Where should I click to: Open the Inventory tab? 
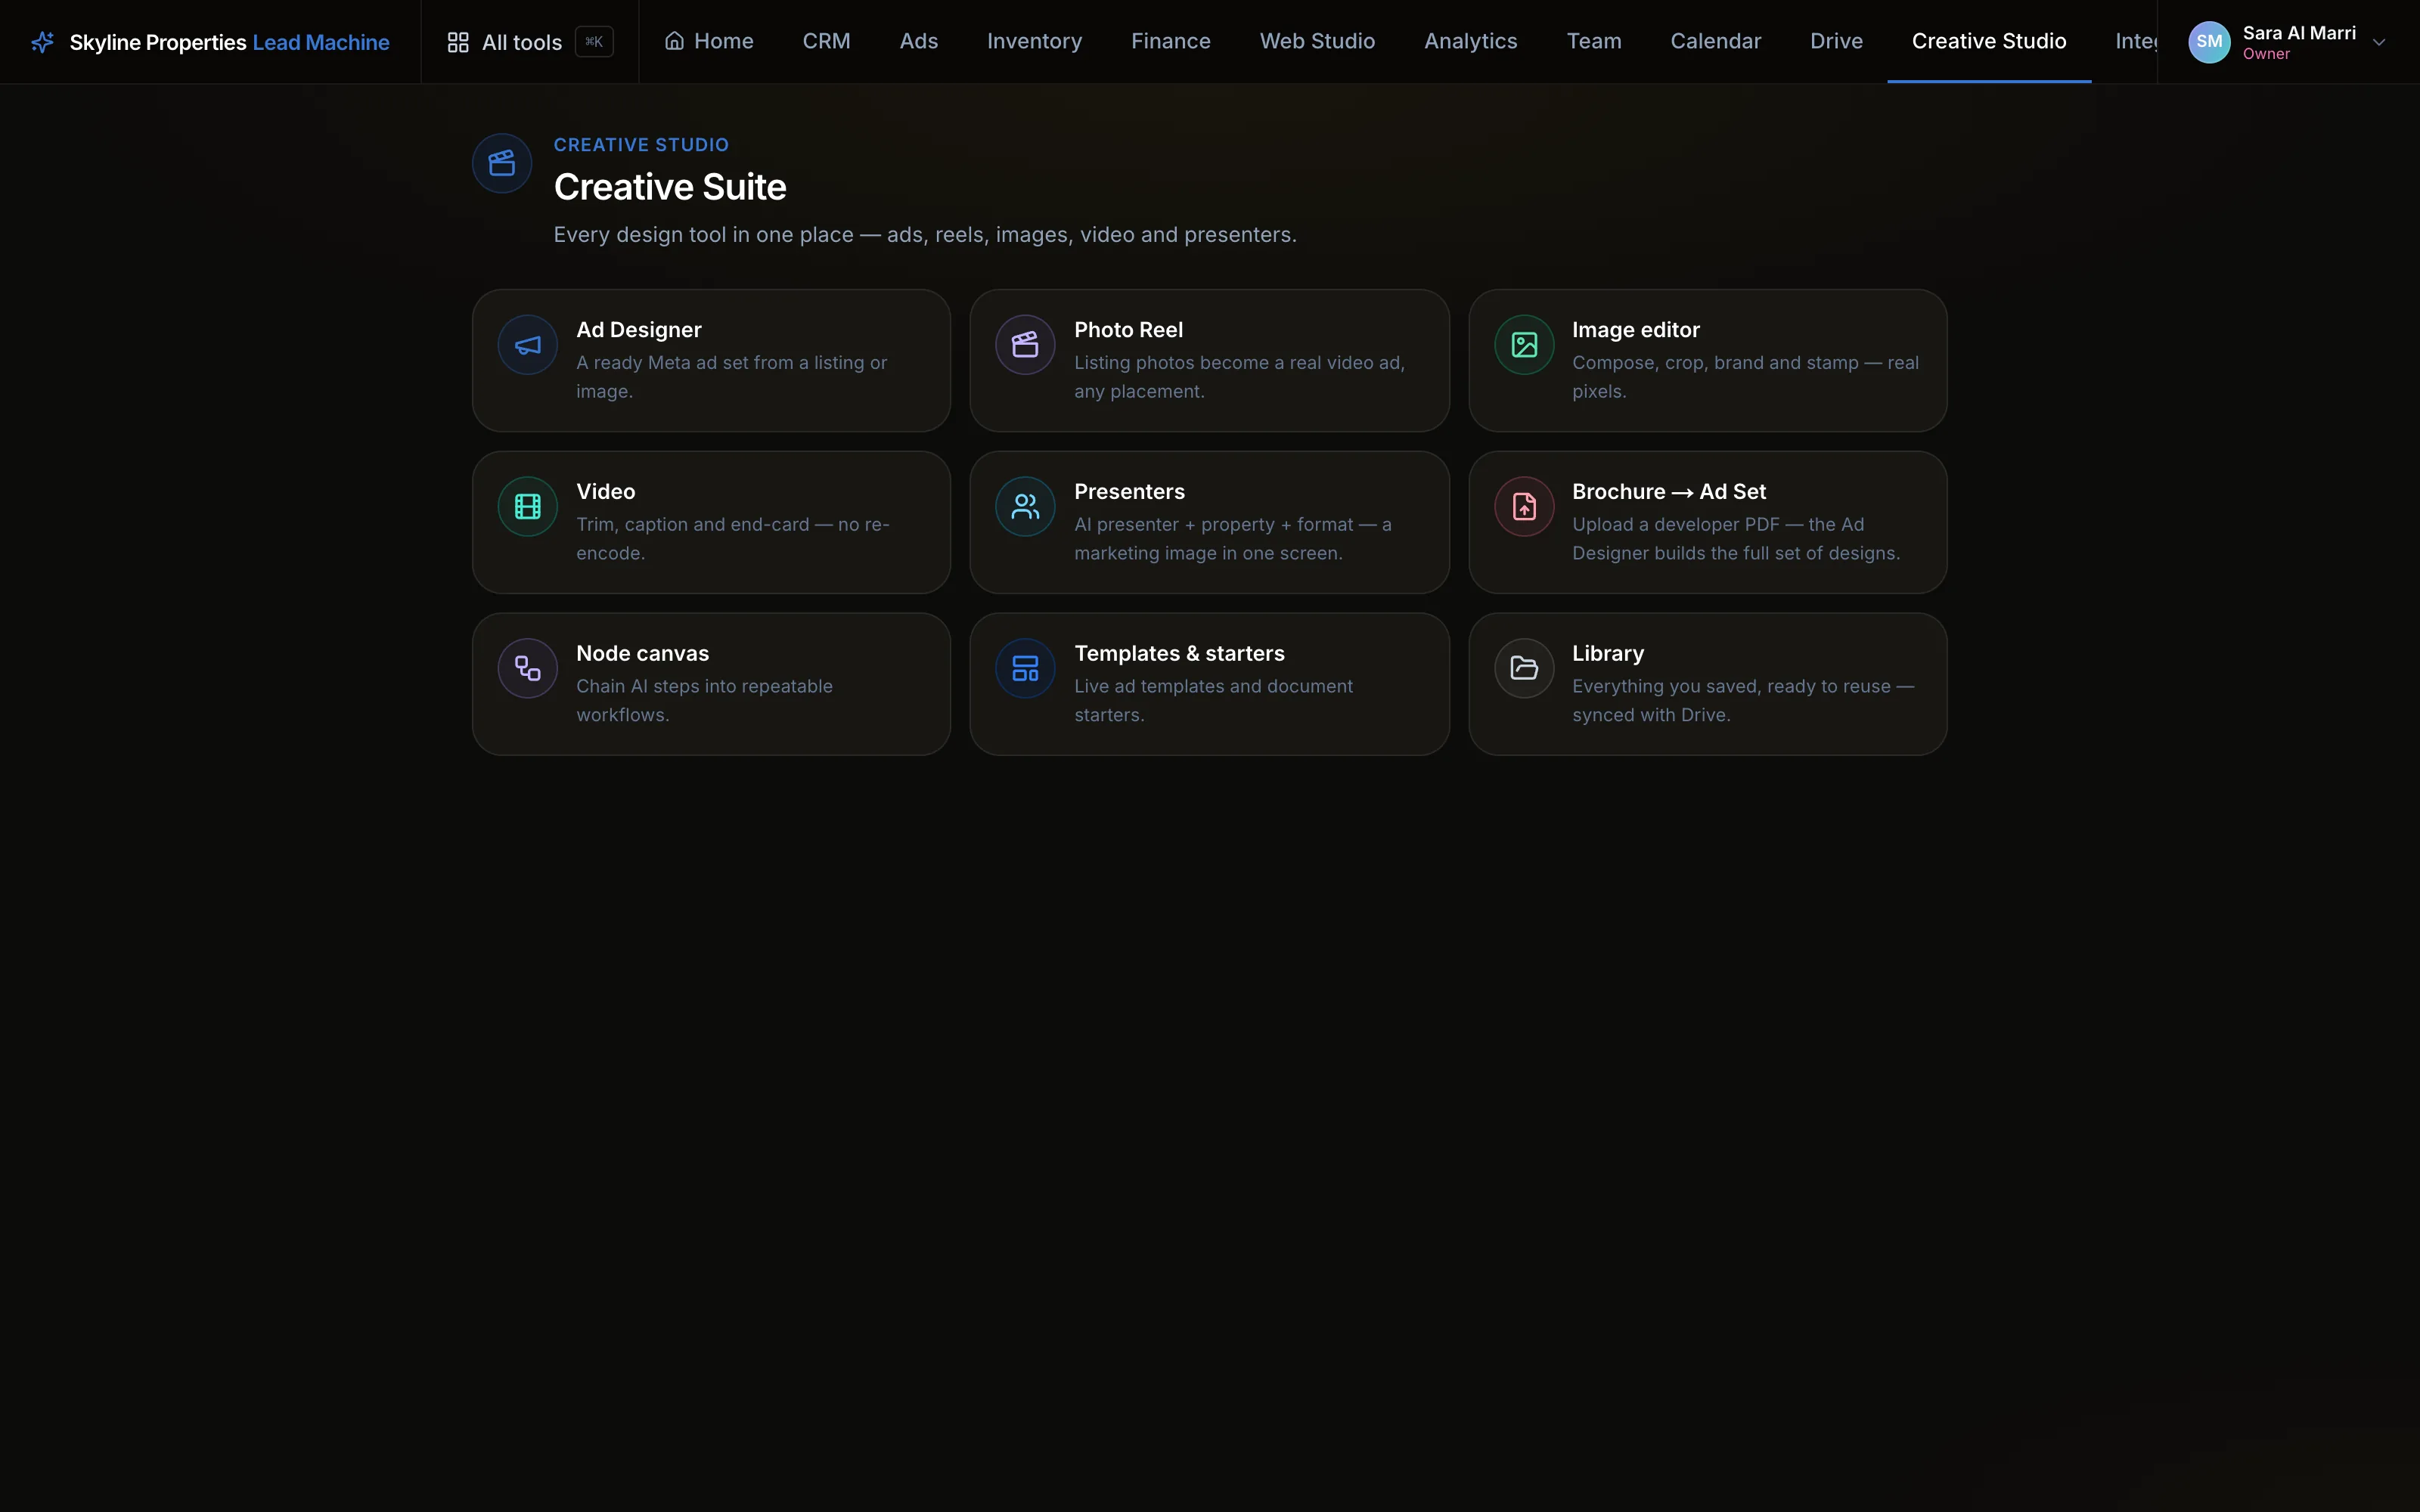[1034, 41]
